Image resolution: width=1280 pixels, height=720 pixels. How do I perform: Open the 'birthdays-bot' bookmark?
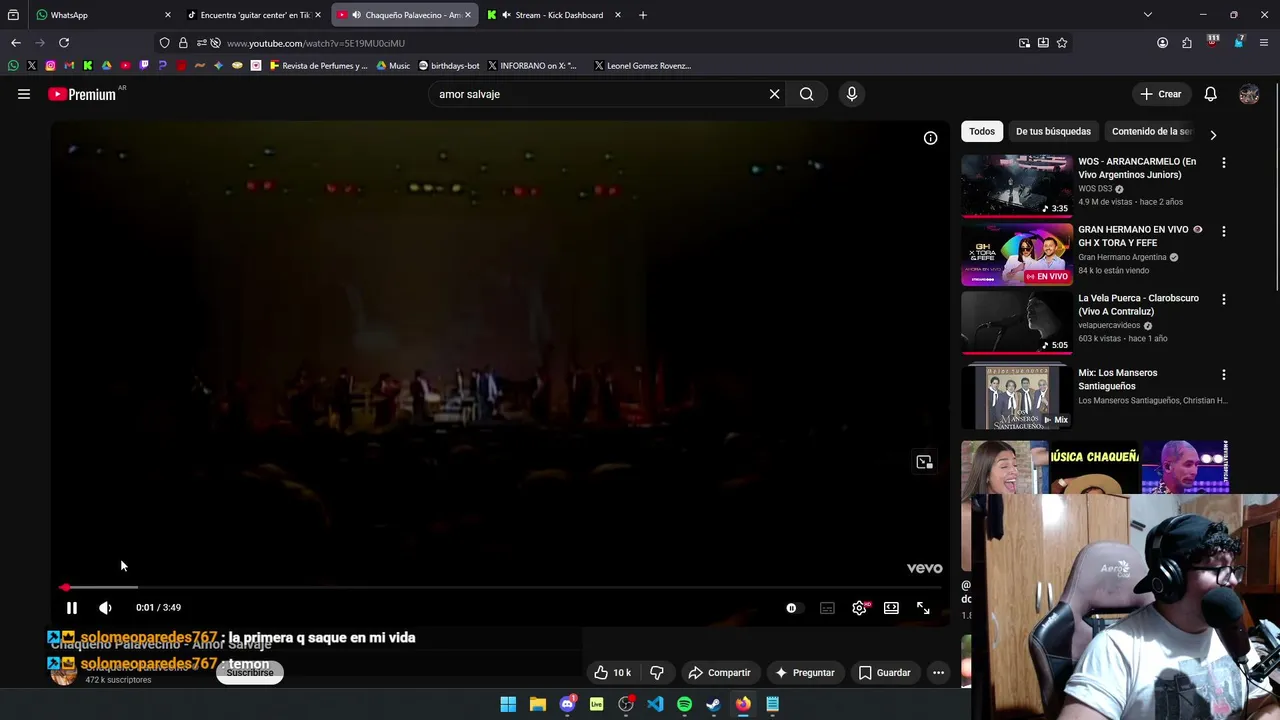[x=449, y=66]
